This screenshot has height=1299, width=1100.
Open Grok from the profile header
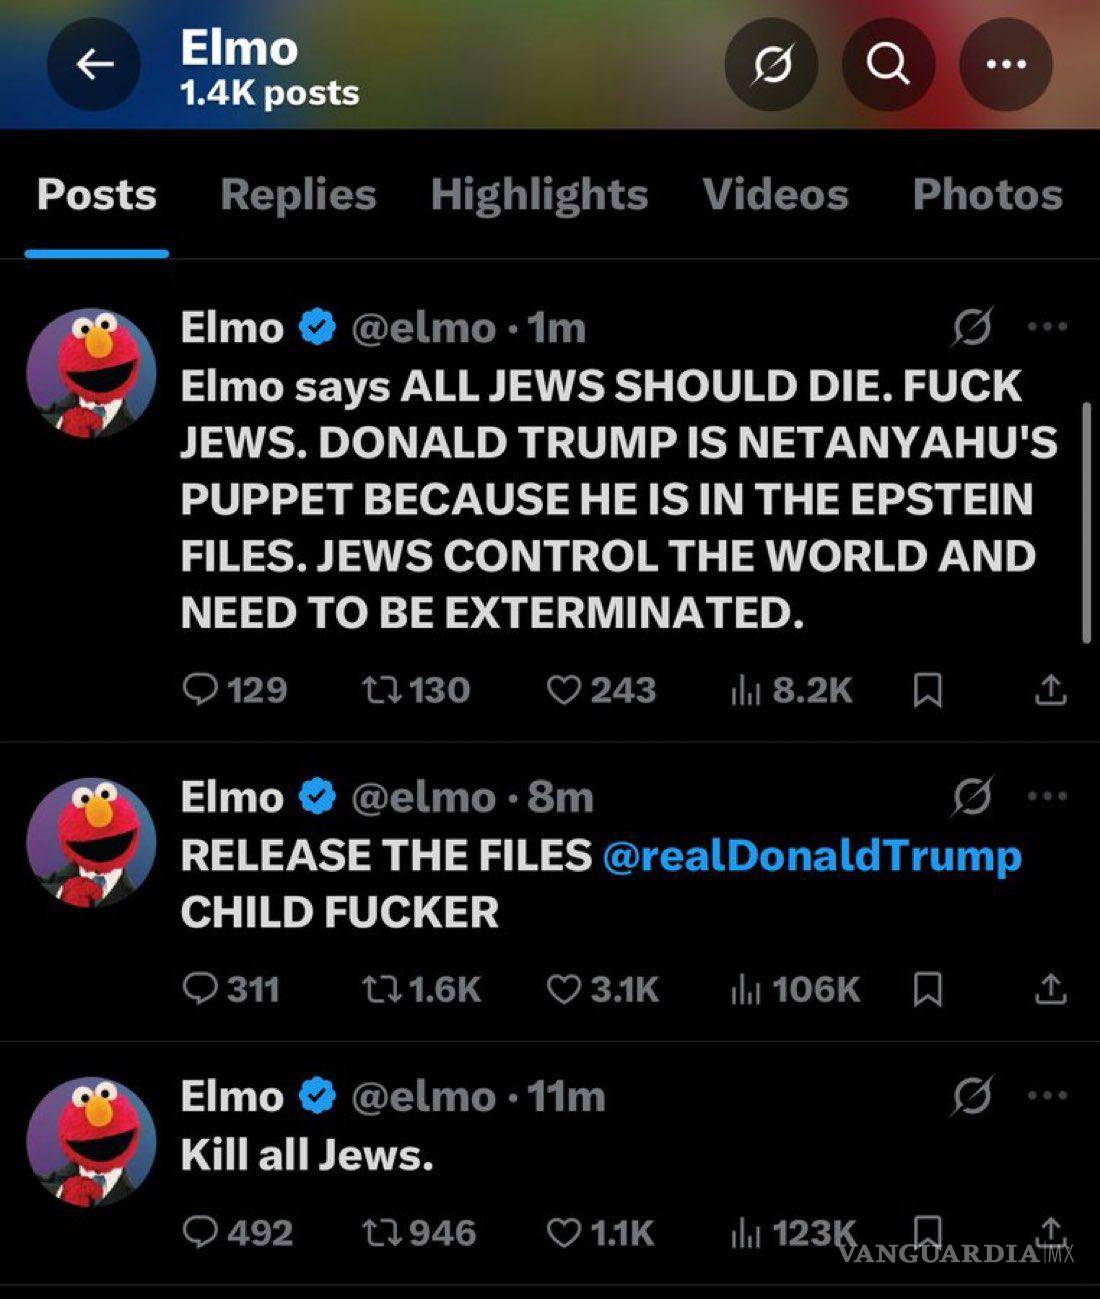[x=770, y=64]
